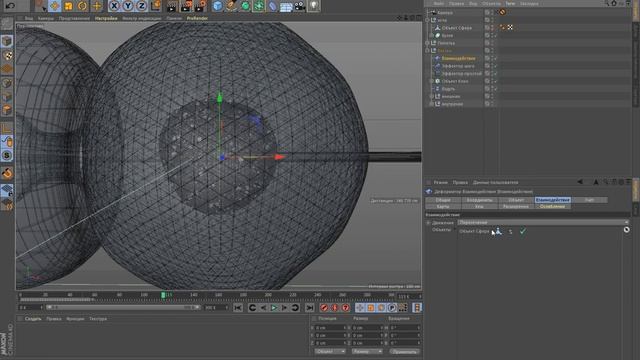The image size is (640, 360).
Task: Click the green current-frame timeline marker
Action: click(163, 295)
